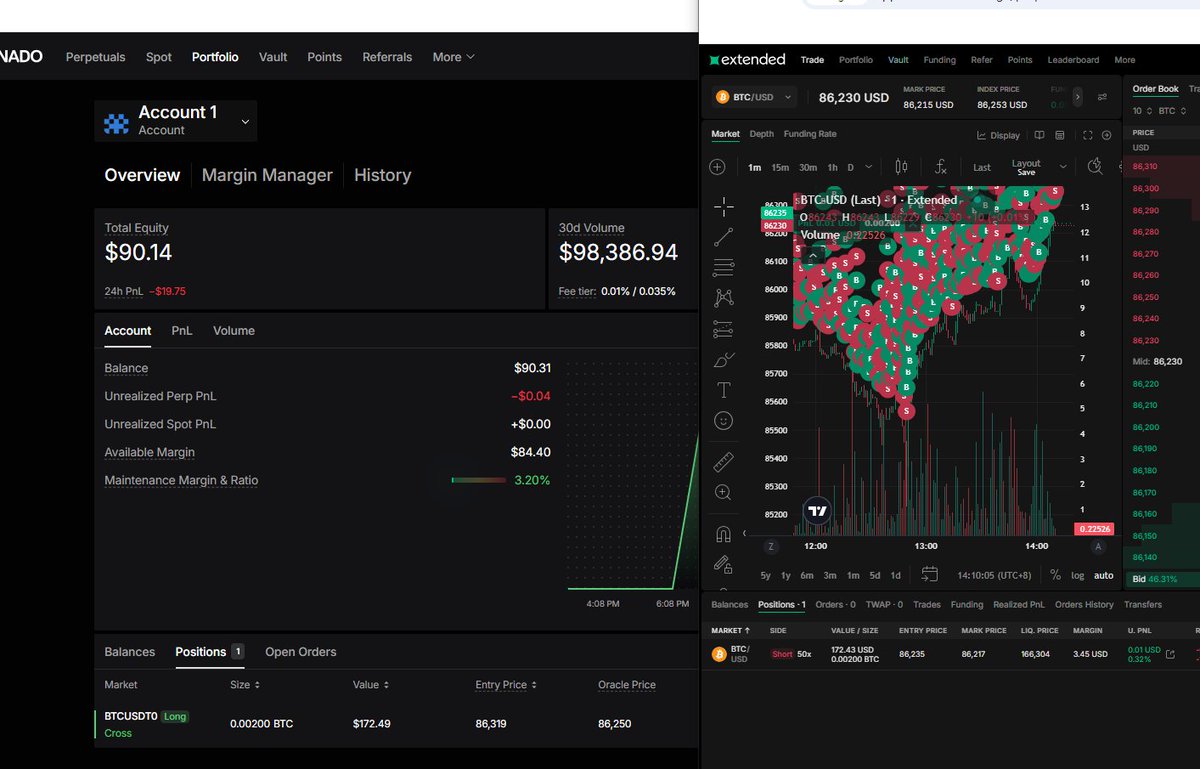
Task: Change order book unit BTC selector
Action: point(1171,111)
